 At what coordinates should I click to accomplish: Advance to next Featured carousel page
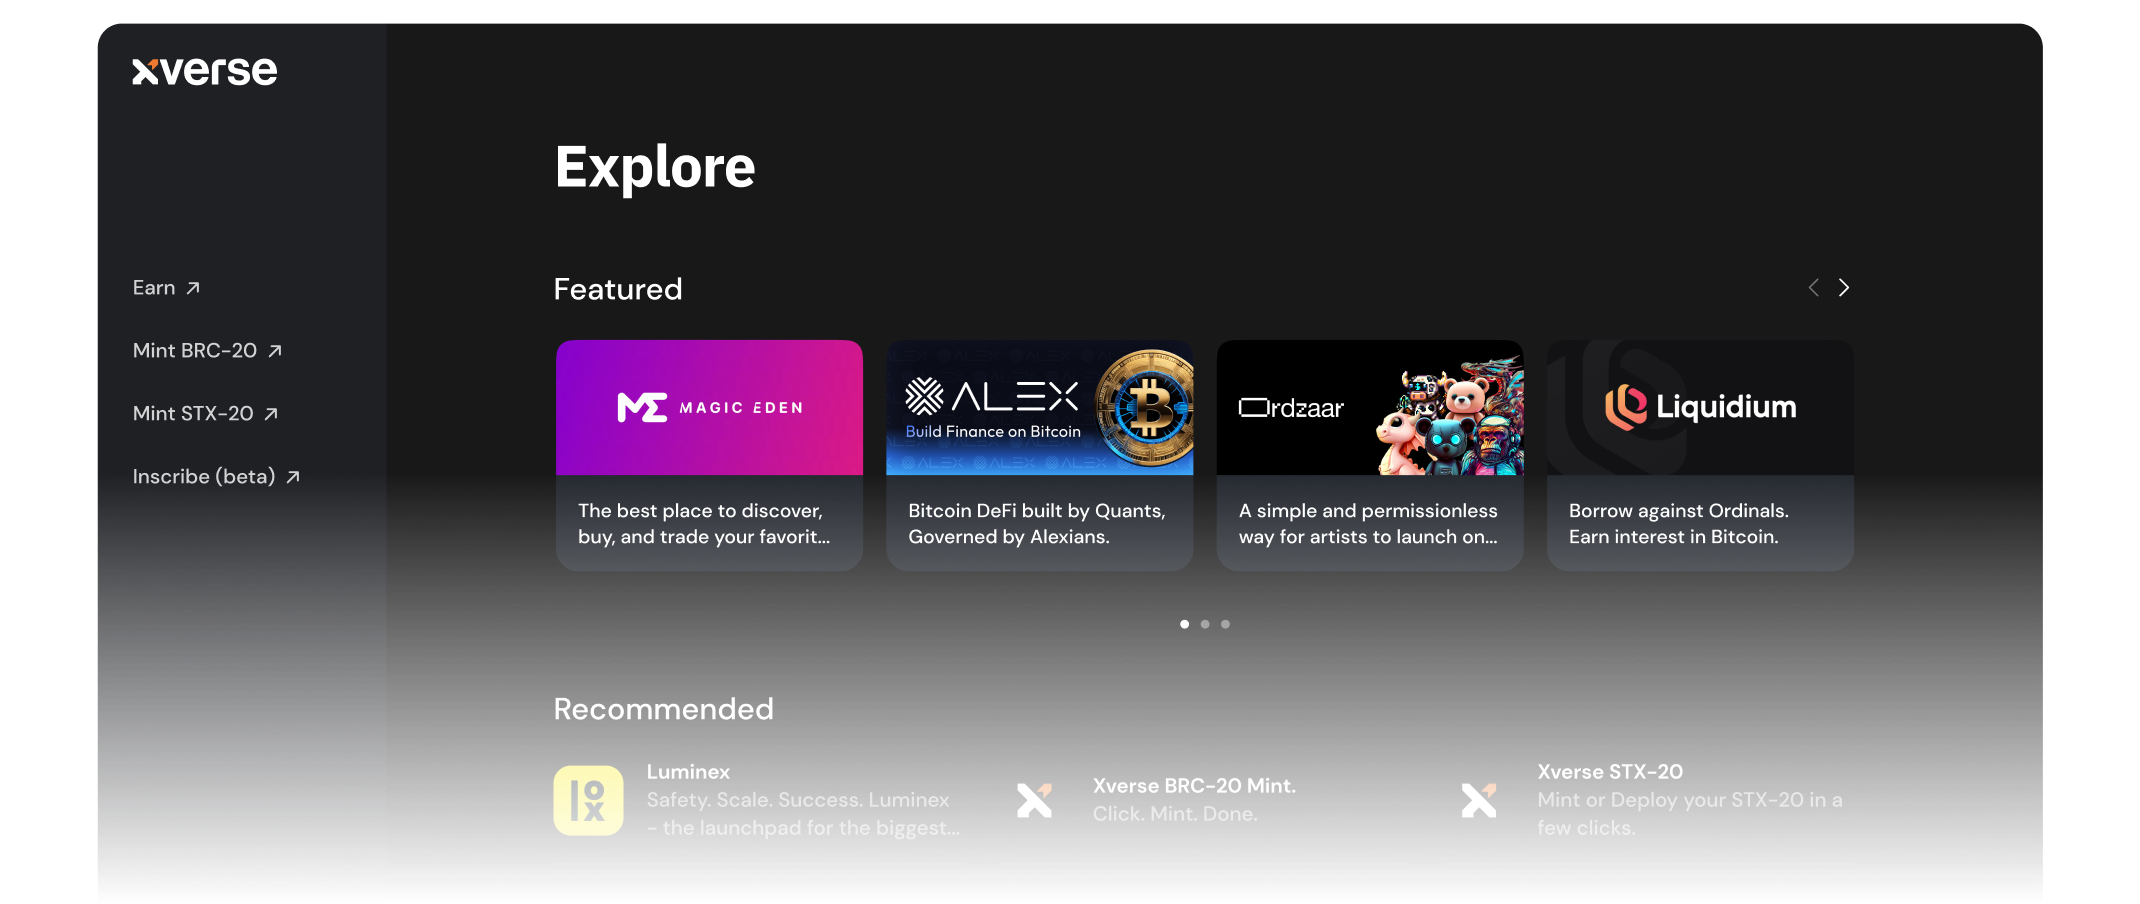tap(1844, 288)
